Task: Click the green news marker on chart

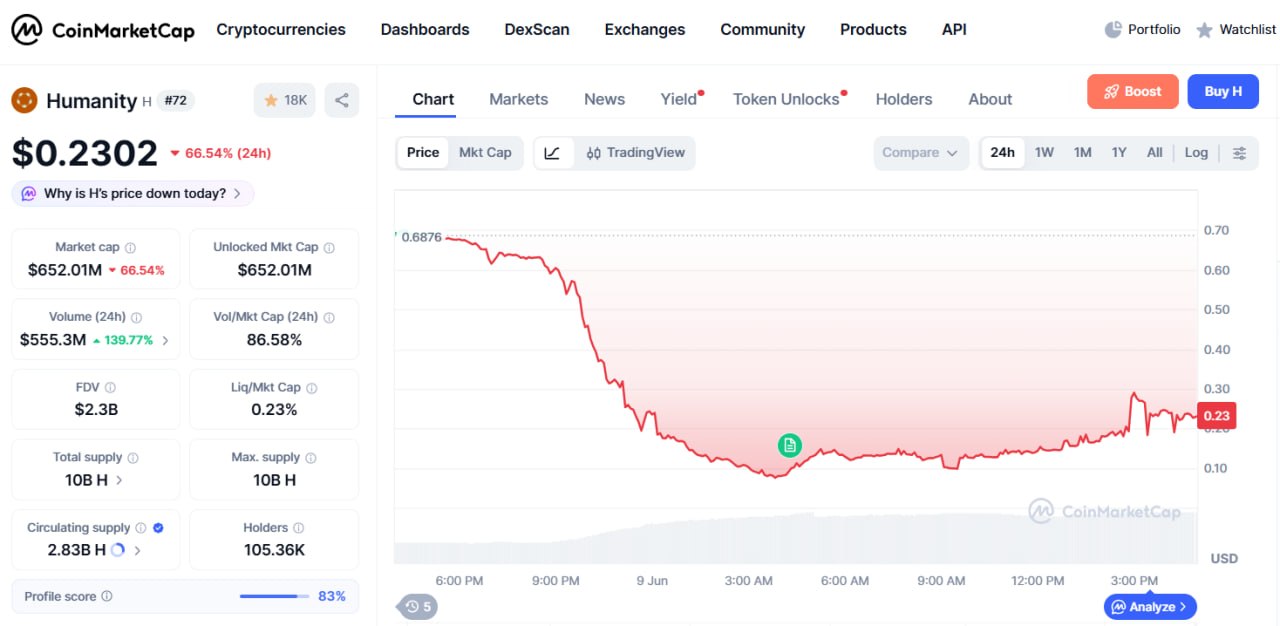Action: [x=790, y=445]
